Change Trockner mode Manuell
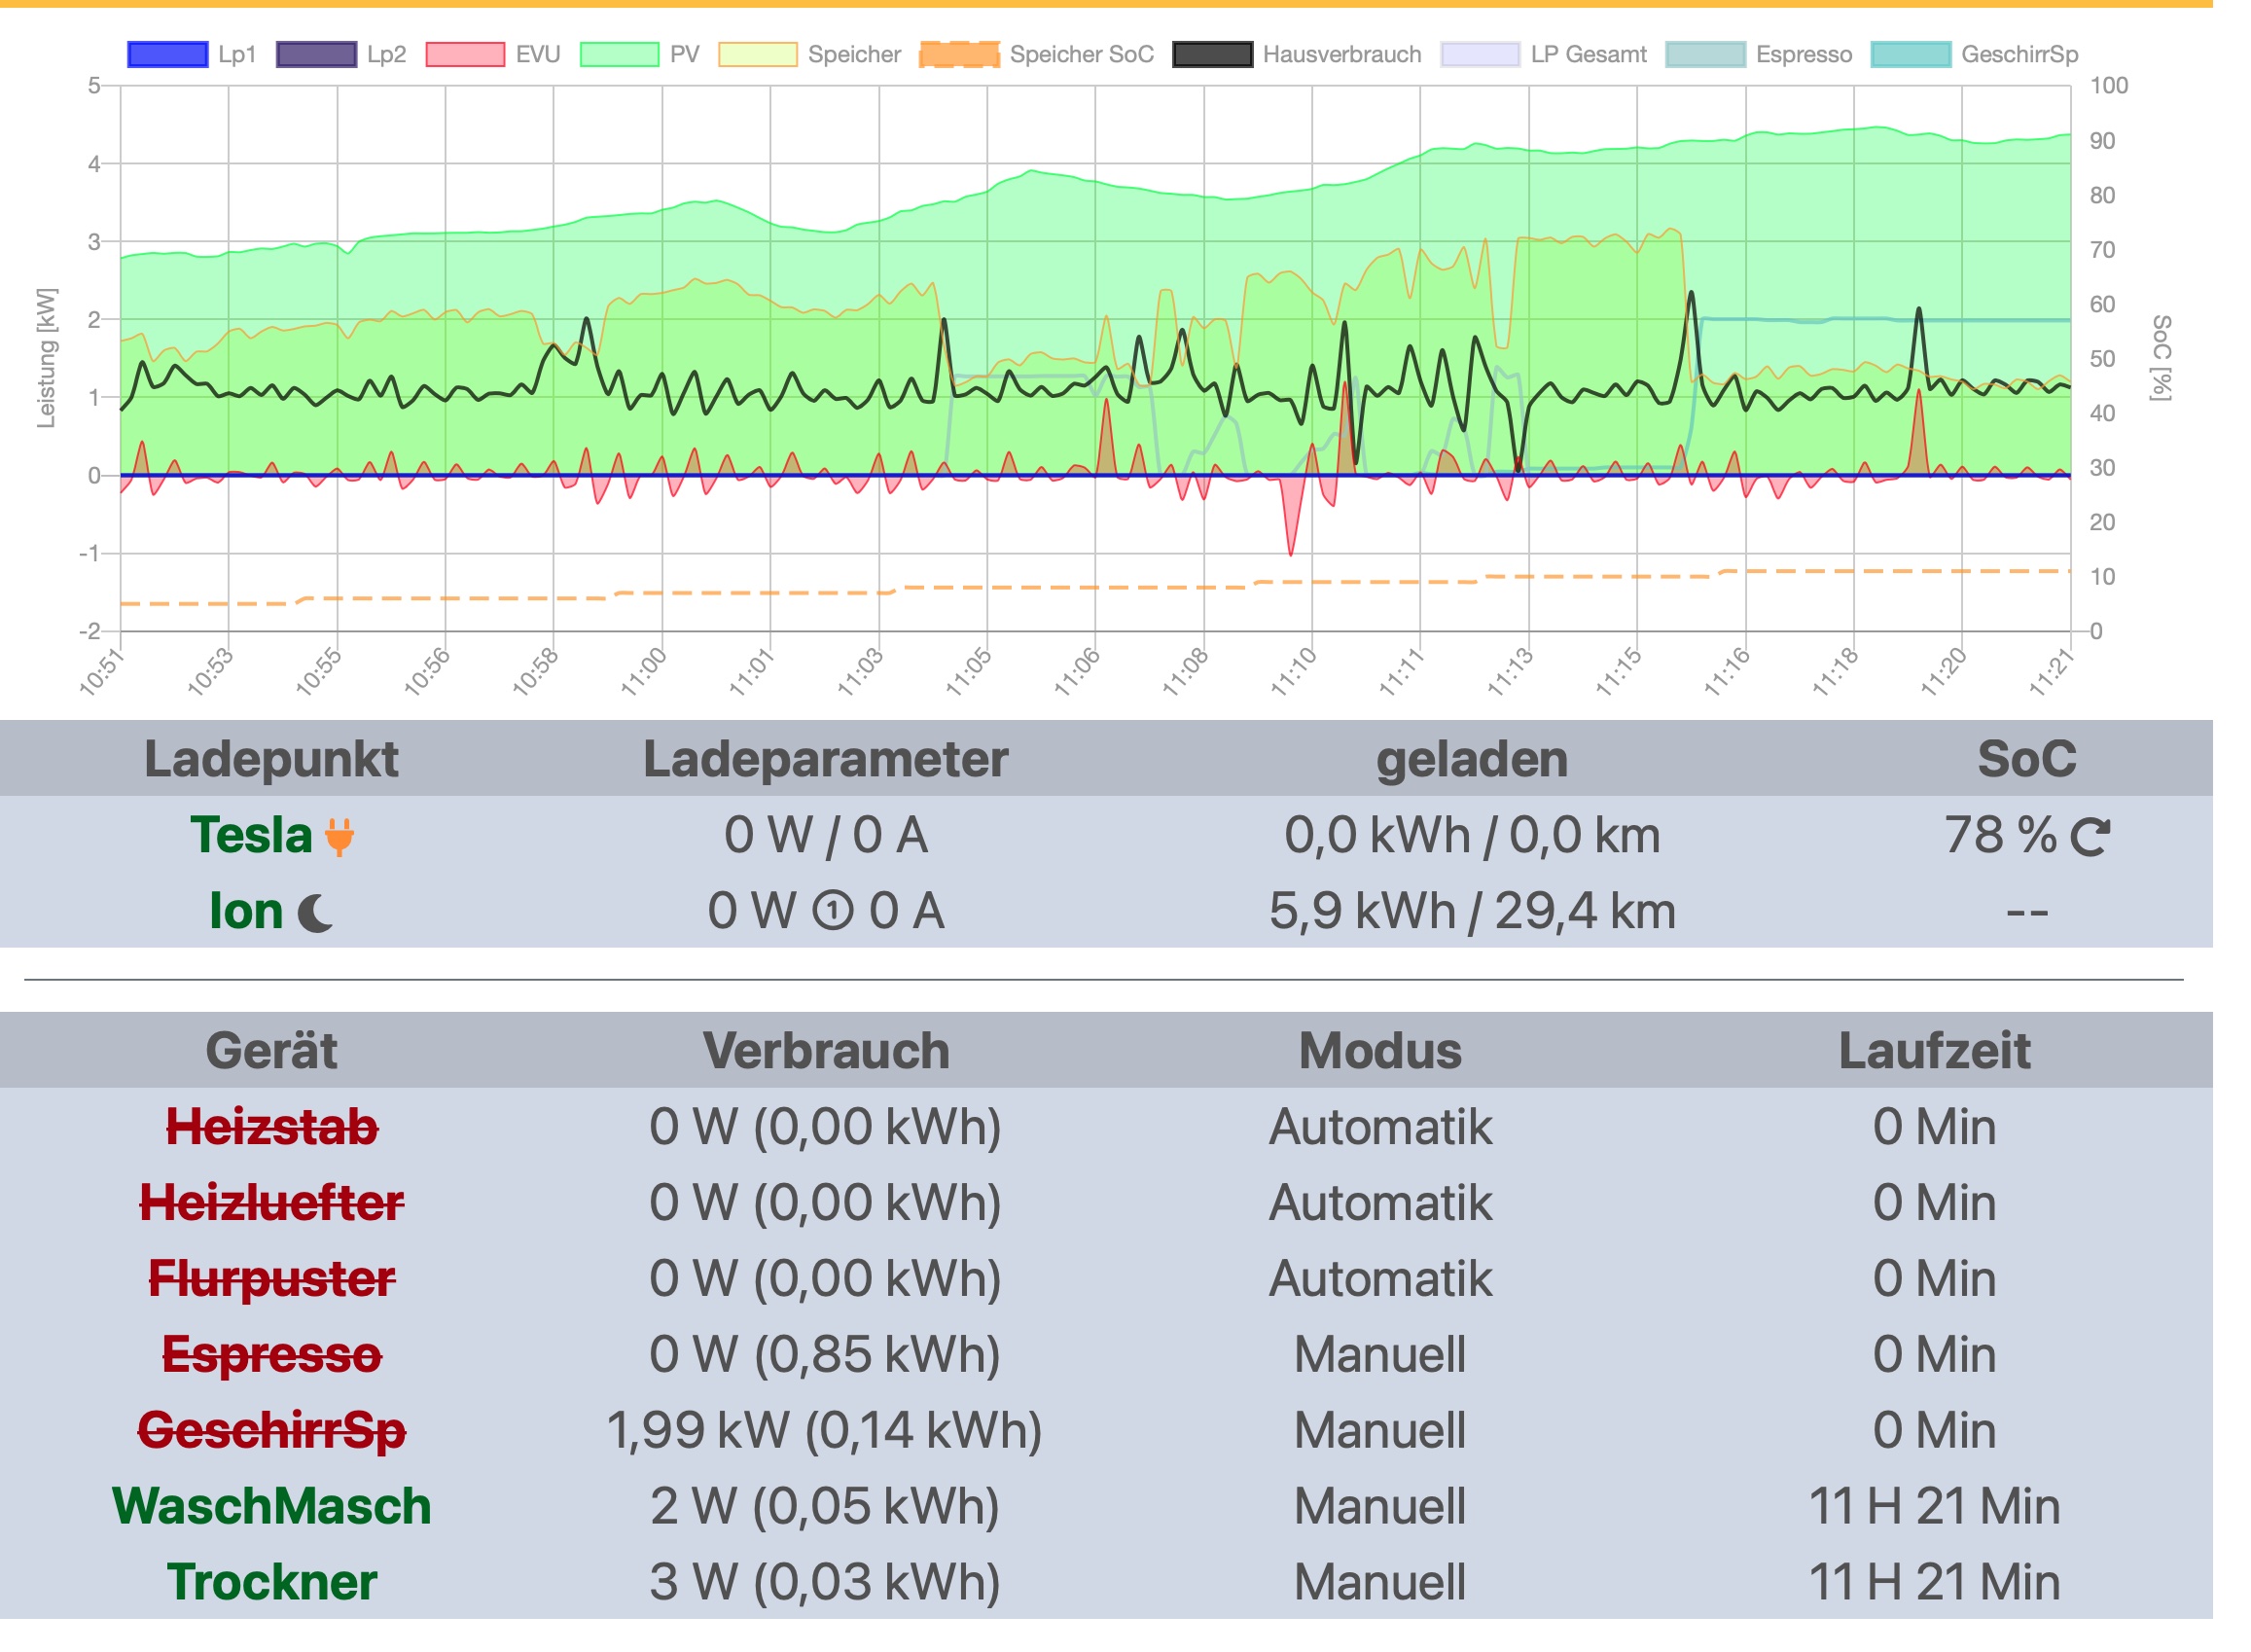Viewport: 2251px width, 1652px height. (1380, 1582)
